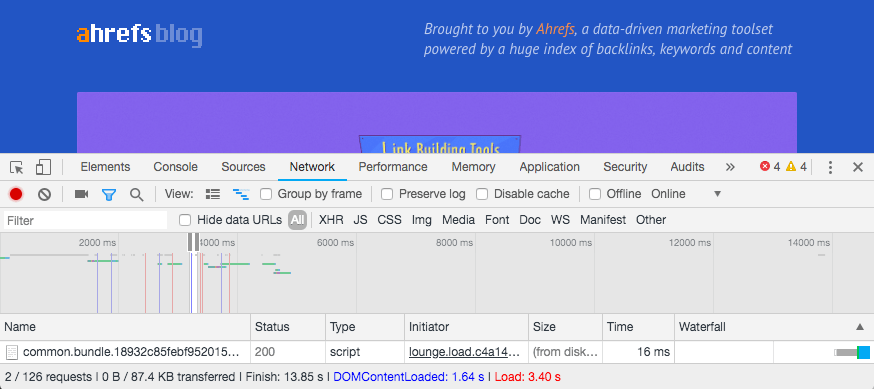
Task: Sort by the Status column header
Action: pyautogui.click(x=288, y=327)
